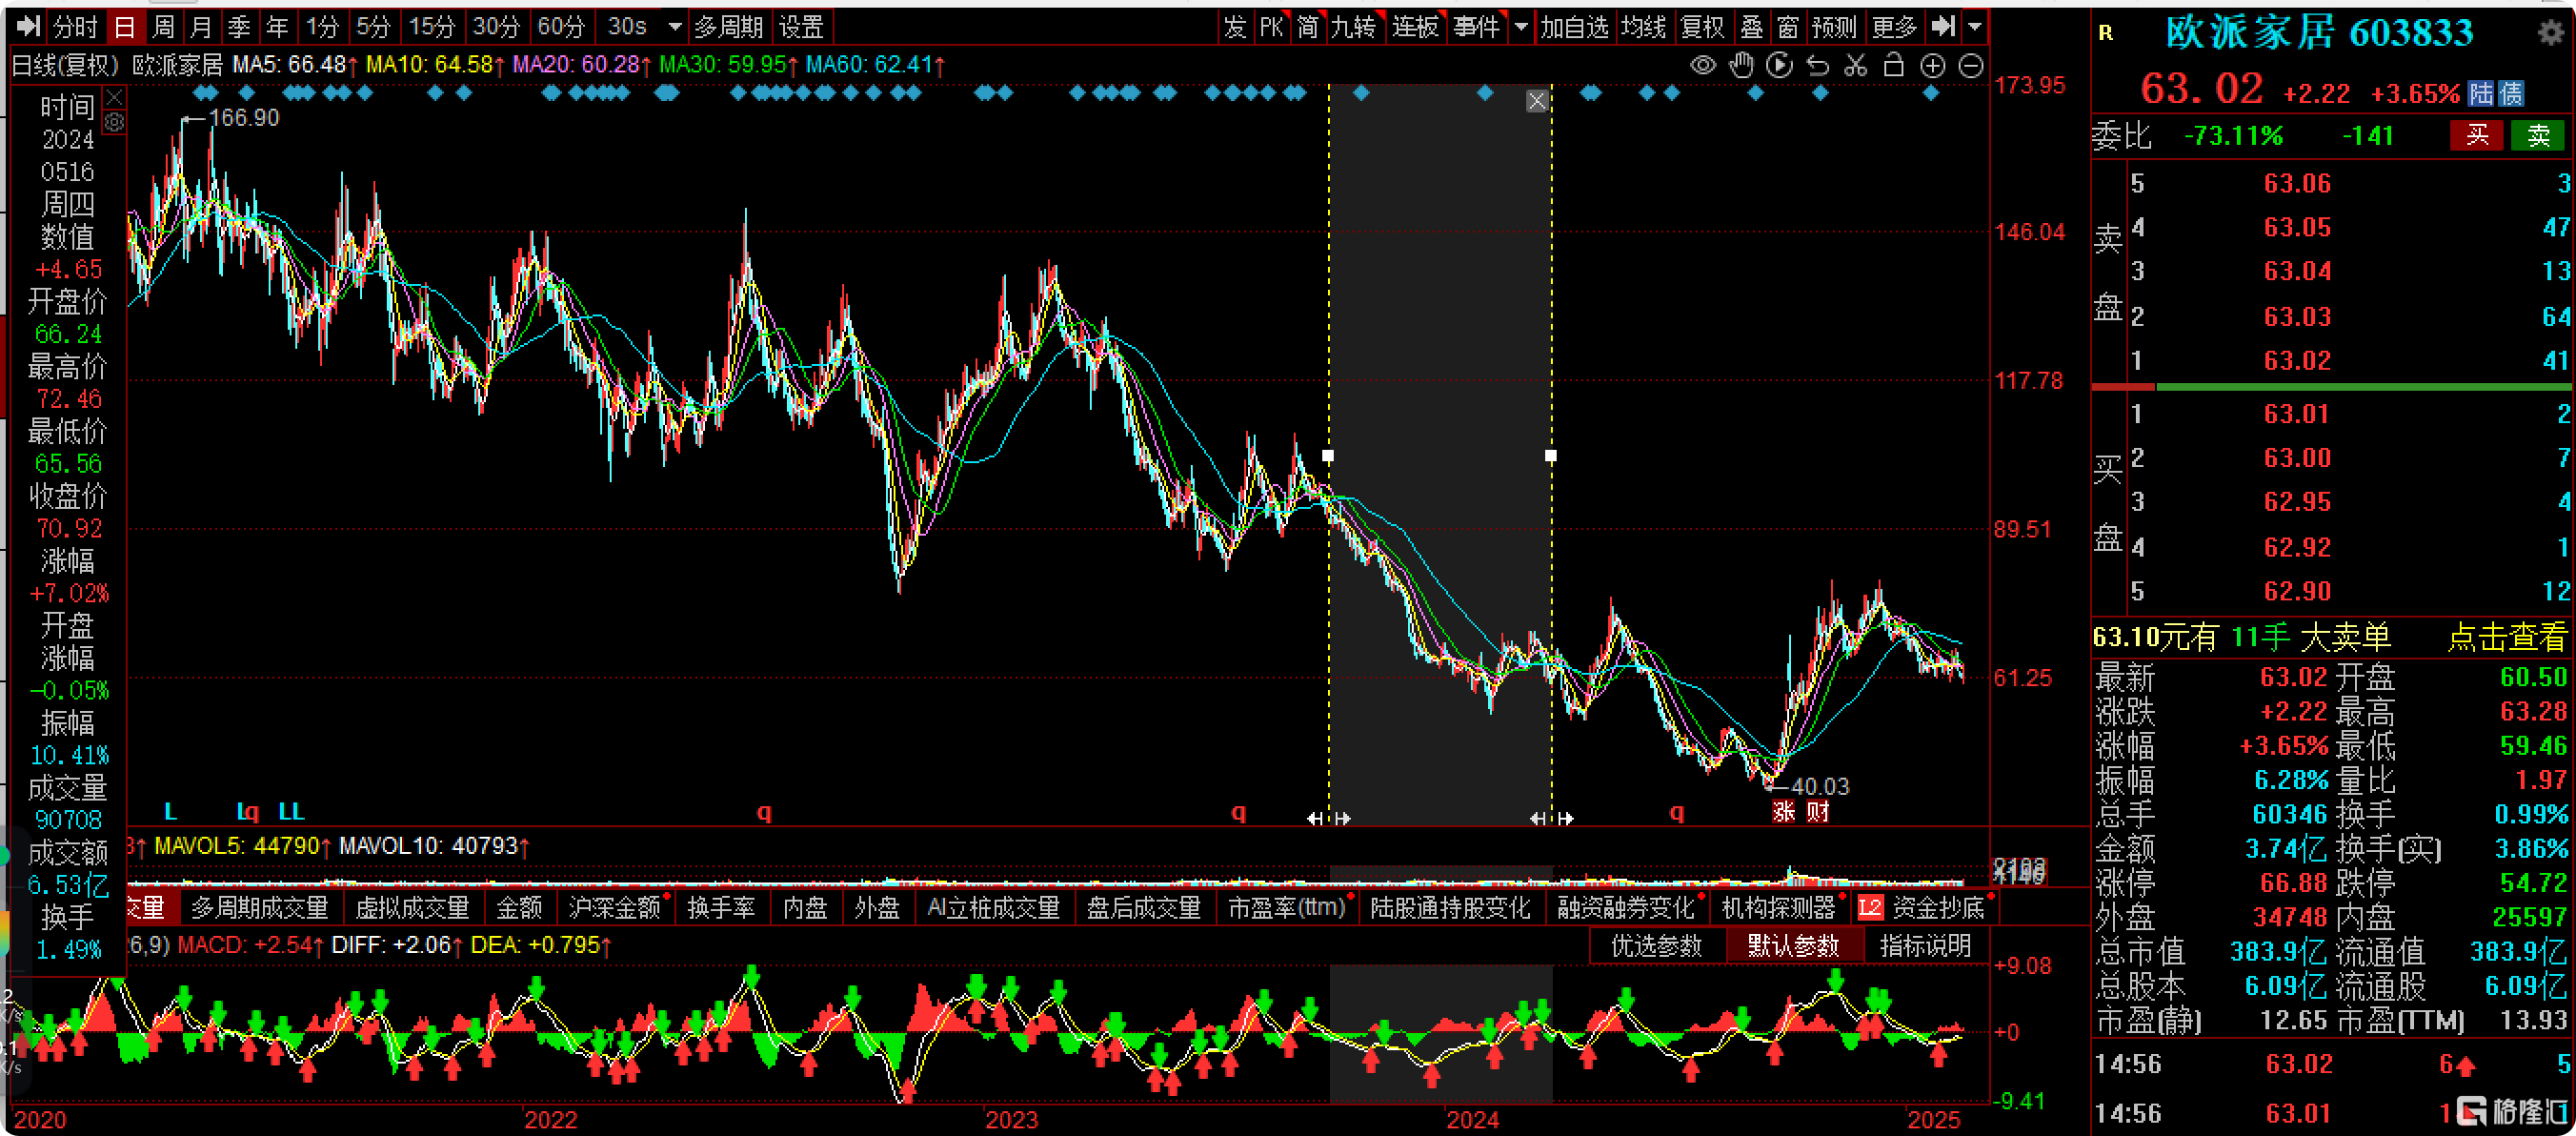Zoom in chart with plus icon

[x=1933, y=66]
